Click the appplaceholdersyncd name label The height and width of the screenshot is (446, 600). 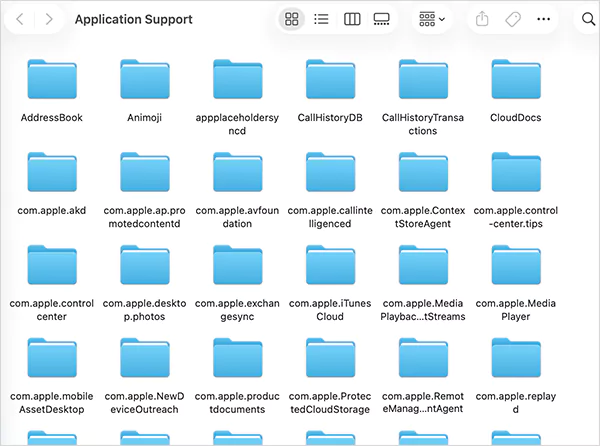pos(237,124)
